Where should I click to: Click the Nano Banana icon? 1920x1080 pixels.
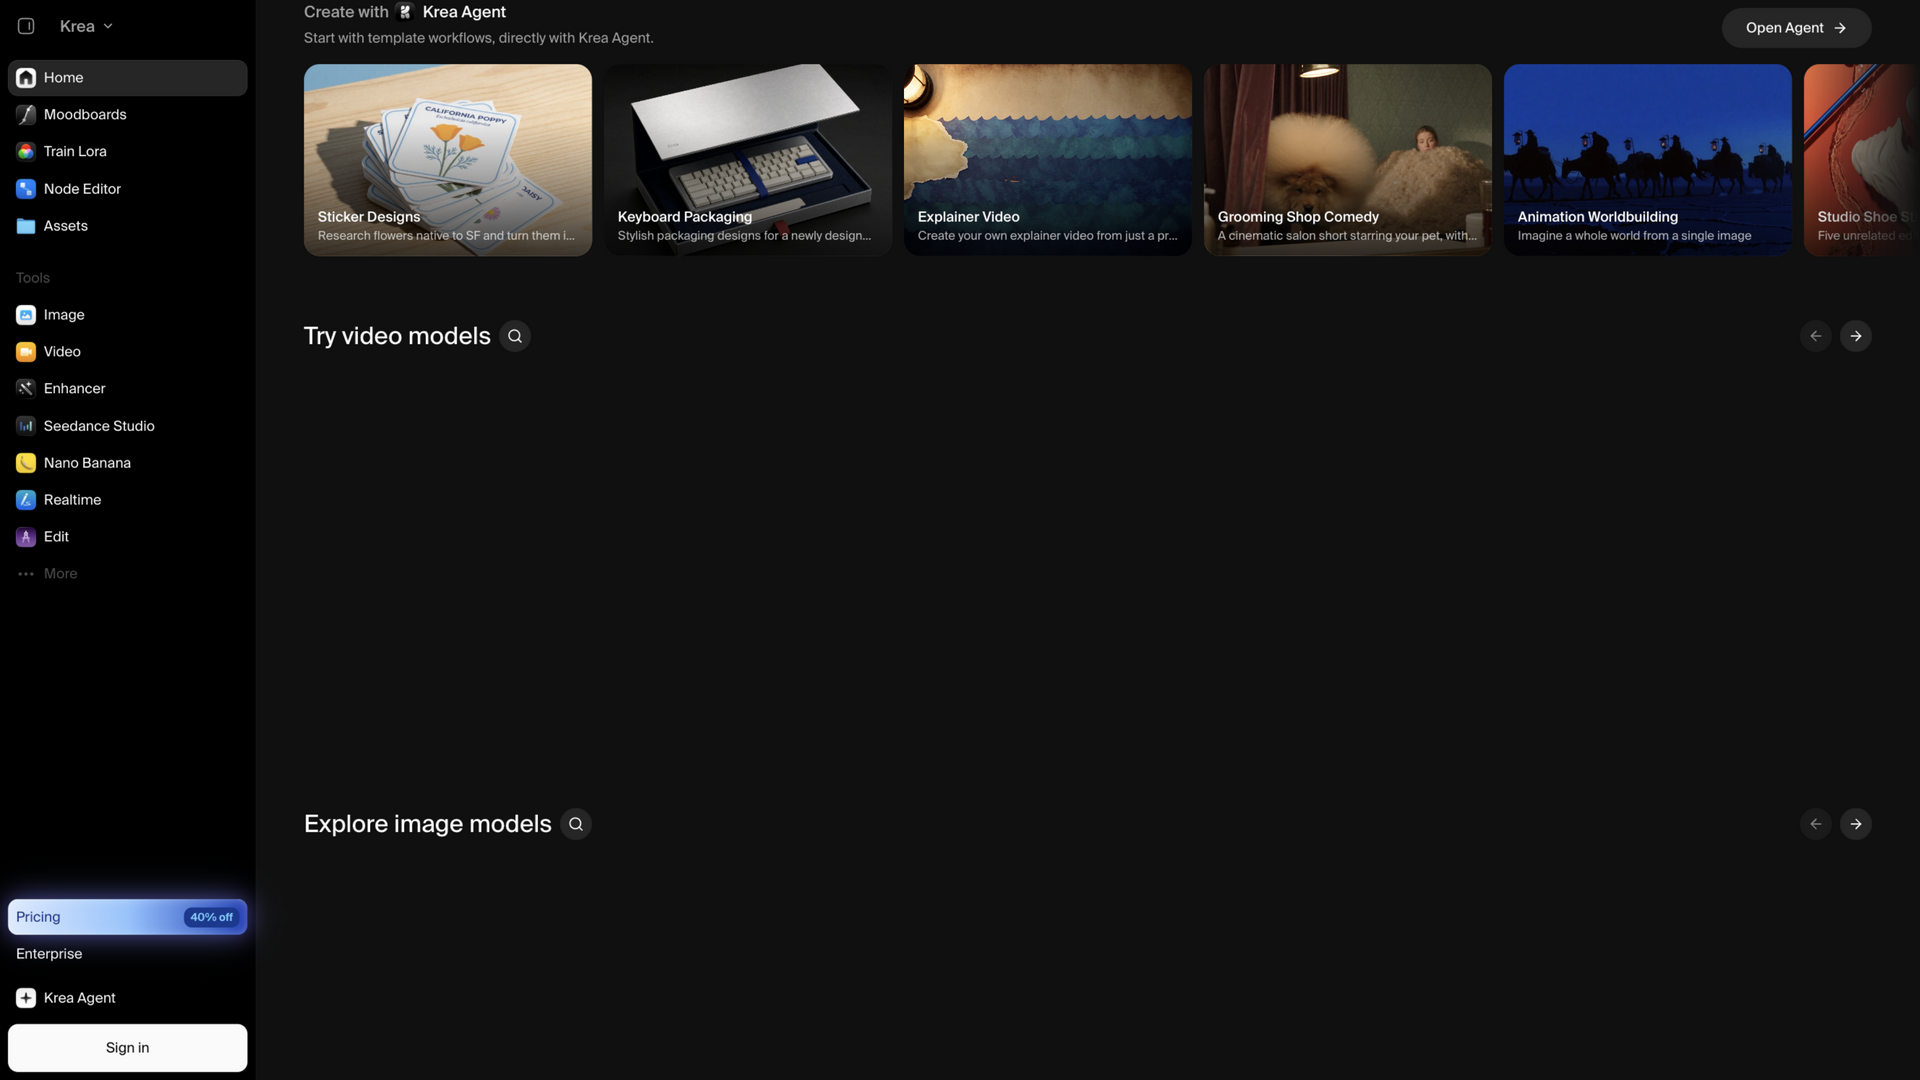(26, 463)
